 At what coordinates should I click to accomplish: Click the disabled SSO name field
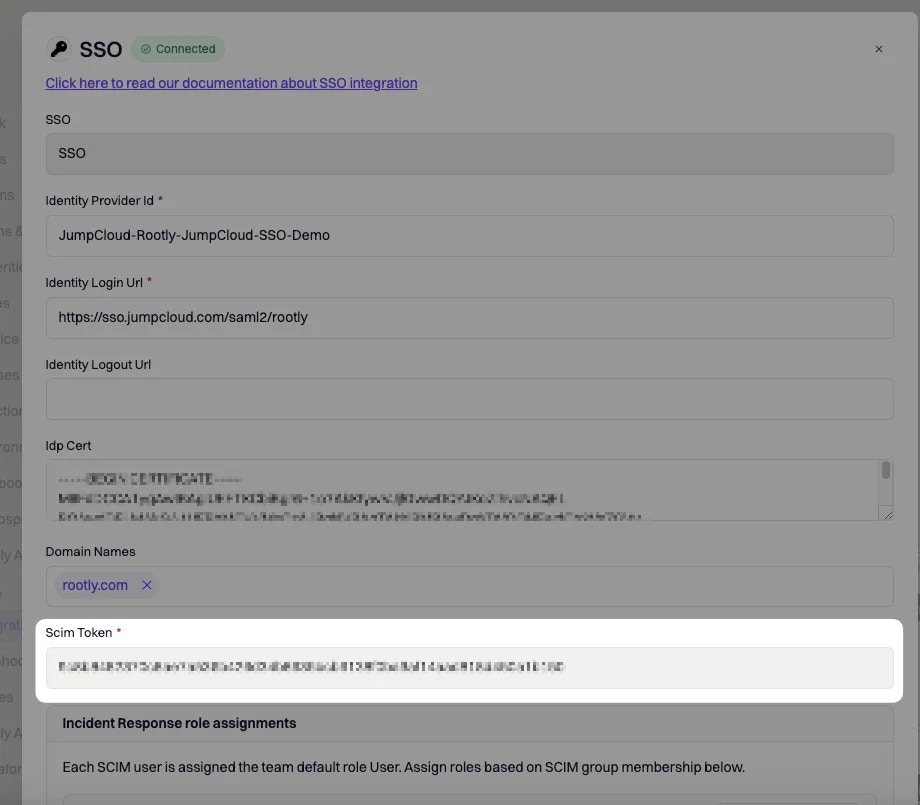[469, 154]
